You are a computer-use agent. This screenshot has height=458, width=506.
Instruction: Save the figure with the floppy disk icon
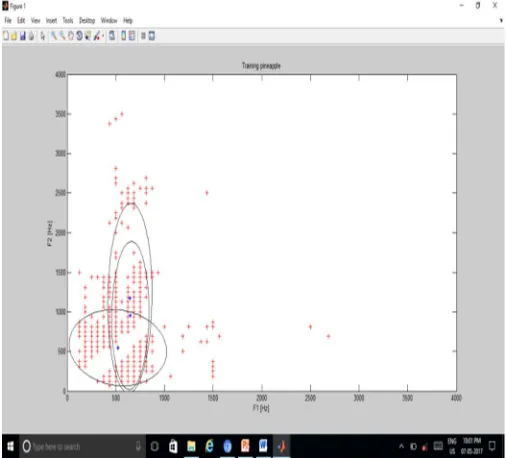(23, 36)
